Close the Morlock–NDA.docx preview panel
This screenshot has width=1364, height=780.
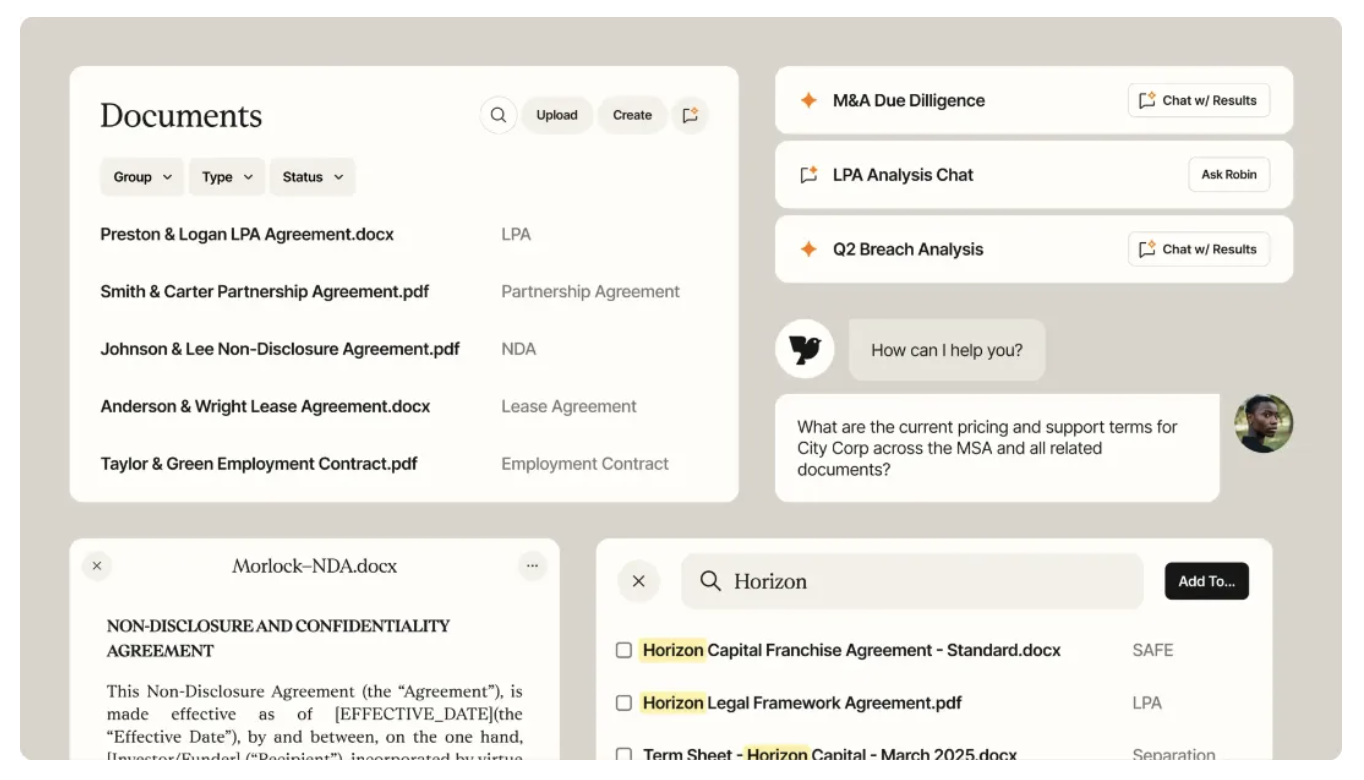(97, 566)
